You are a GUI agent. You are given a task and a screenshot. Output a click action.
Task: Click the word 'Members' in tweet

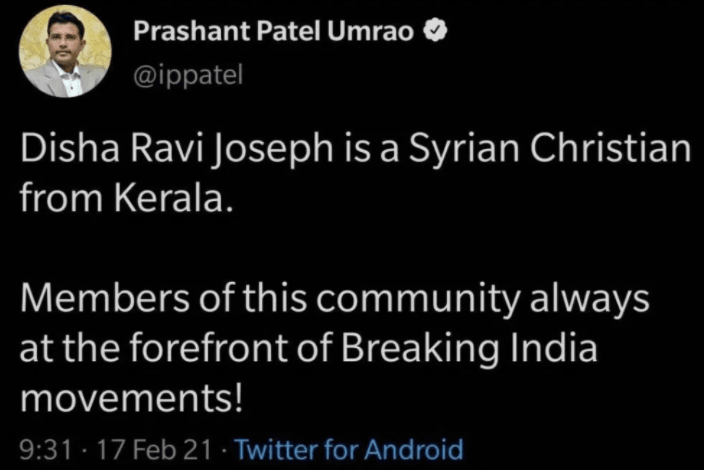click(x=104, y=299)
